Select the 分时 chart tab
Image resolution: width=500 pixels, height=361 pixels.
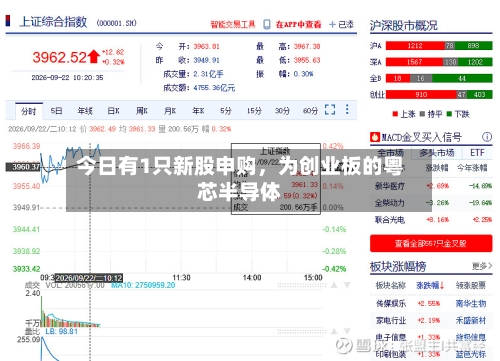[x=29, y=111]
